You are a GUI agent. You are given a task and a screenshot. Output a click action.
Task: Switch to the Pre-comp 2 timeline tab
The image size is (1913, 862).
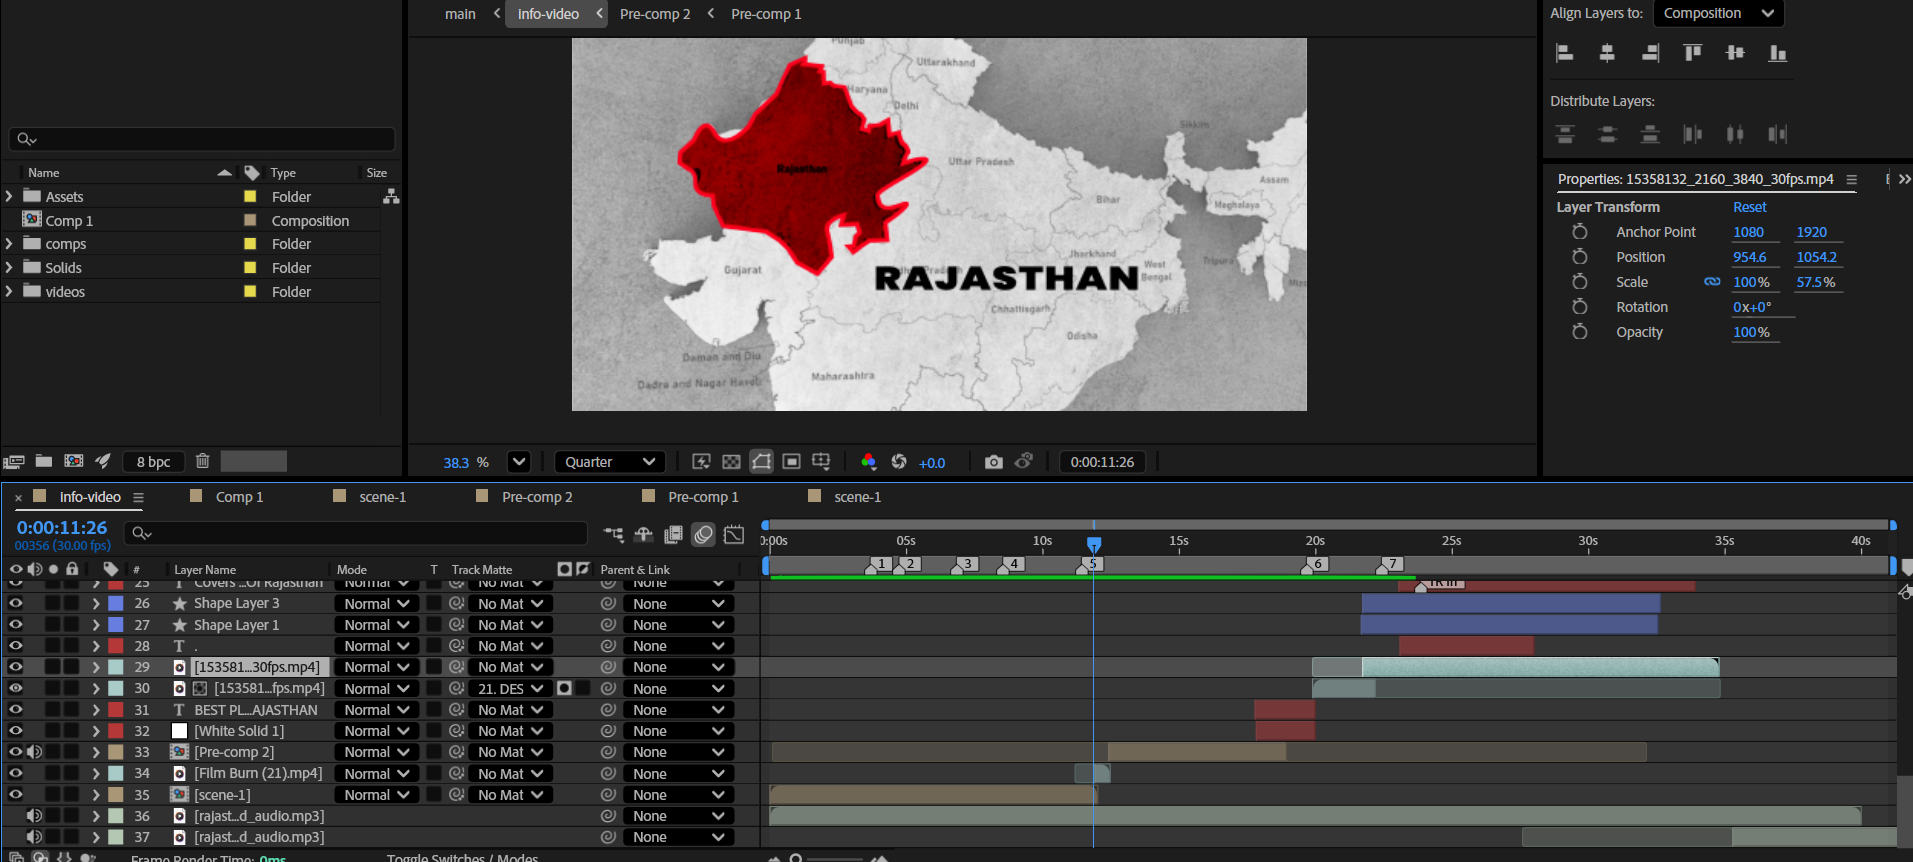tap(537, 497)
